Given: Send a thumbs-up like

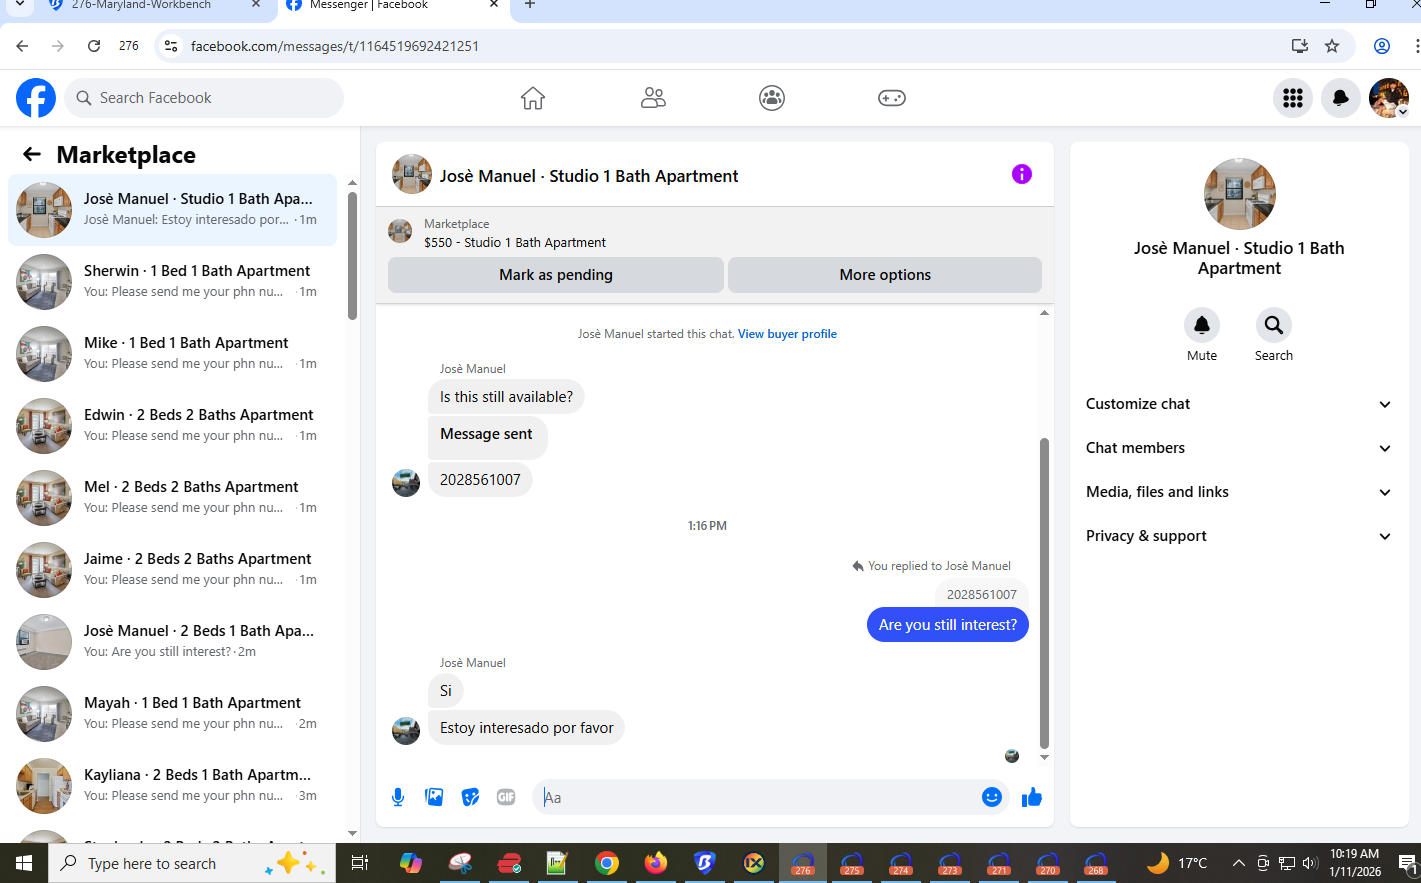Looking at the screenshot, I should pyautogui.click(x=1032, y=797).
